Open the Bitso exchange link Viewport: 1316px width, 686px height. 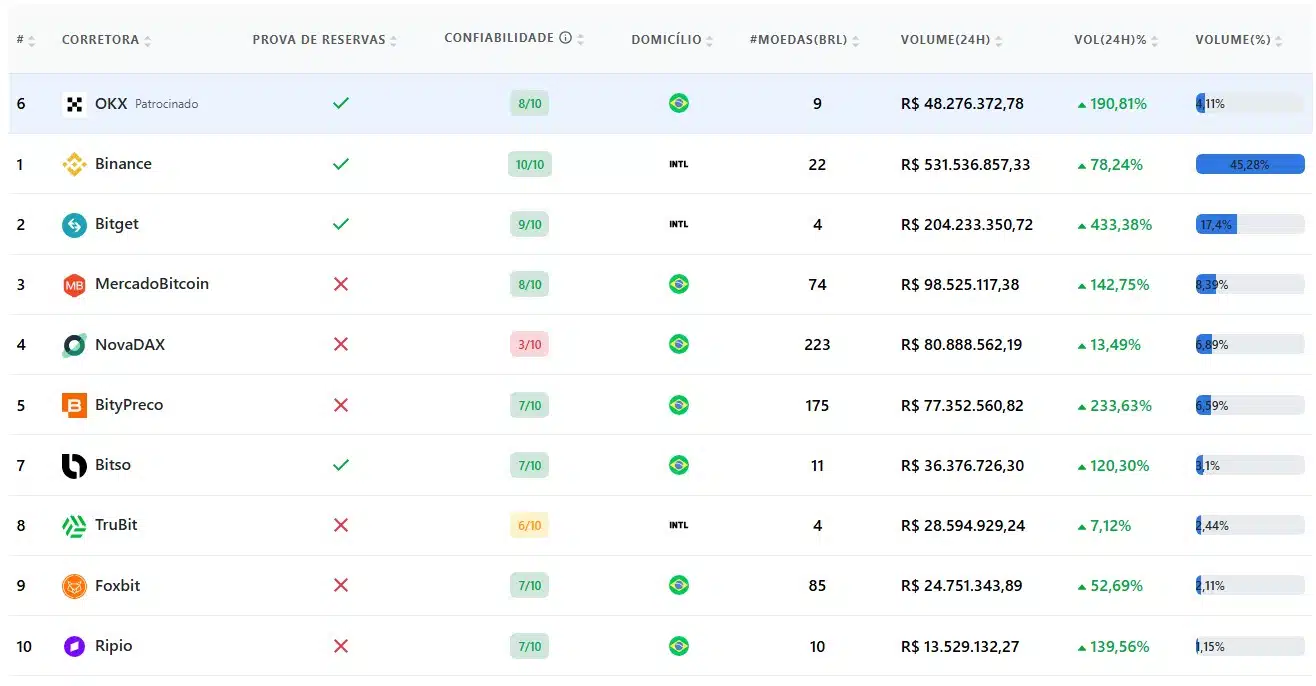(x=113, y=465)
